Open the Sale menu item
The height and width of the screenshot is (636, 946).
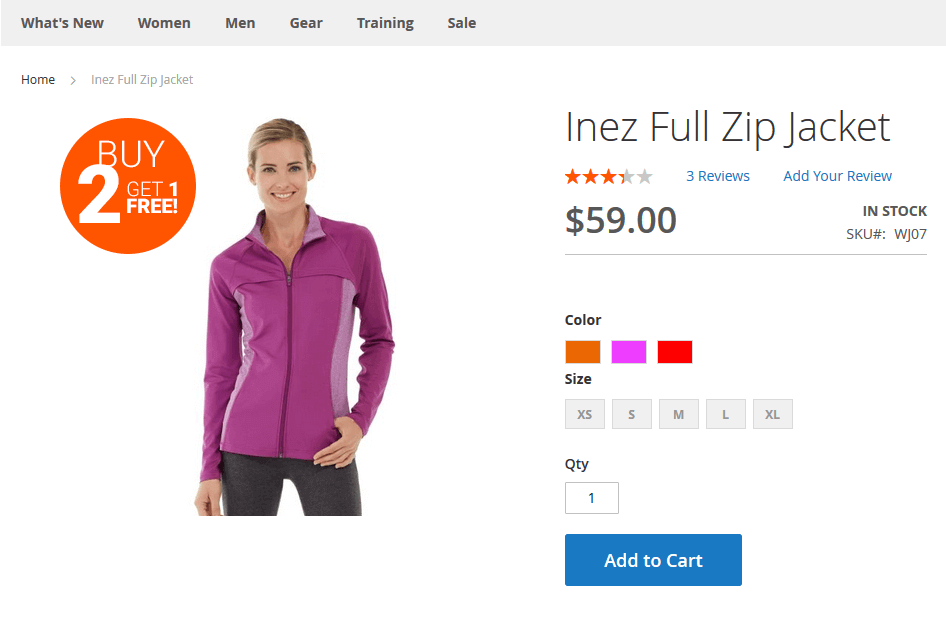tap(462, 23)
